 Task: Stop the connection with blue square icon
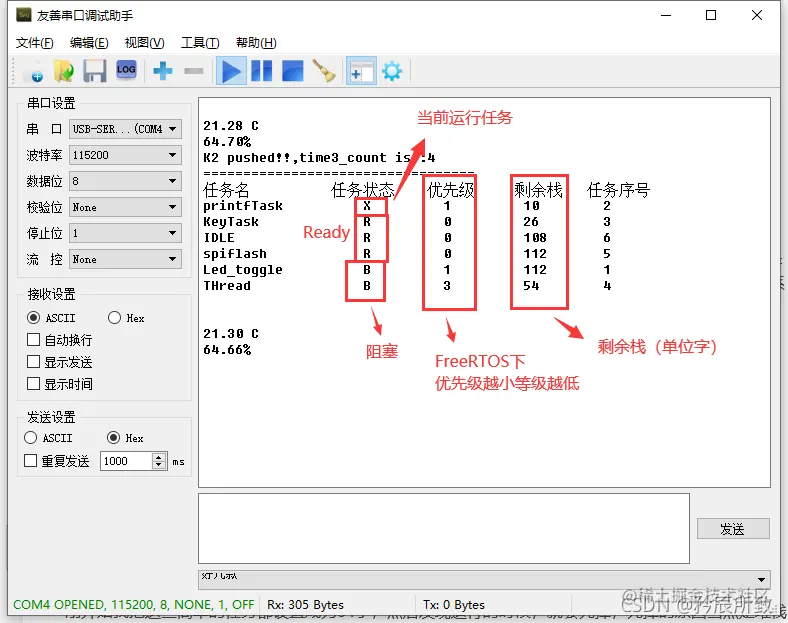[x=292, y=71]
